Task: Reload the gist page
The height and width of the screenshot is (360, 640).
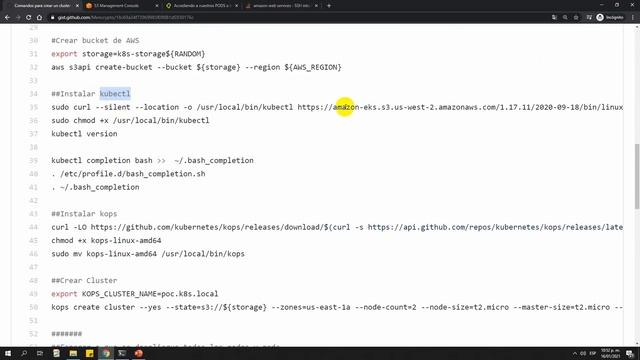Action: click(x=29, y=18)
